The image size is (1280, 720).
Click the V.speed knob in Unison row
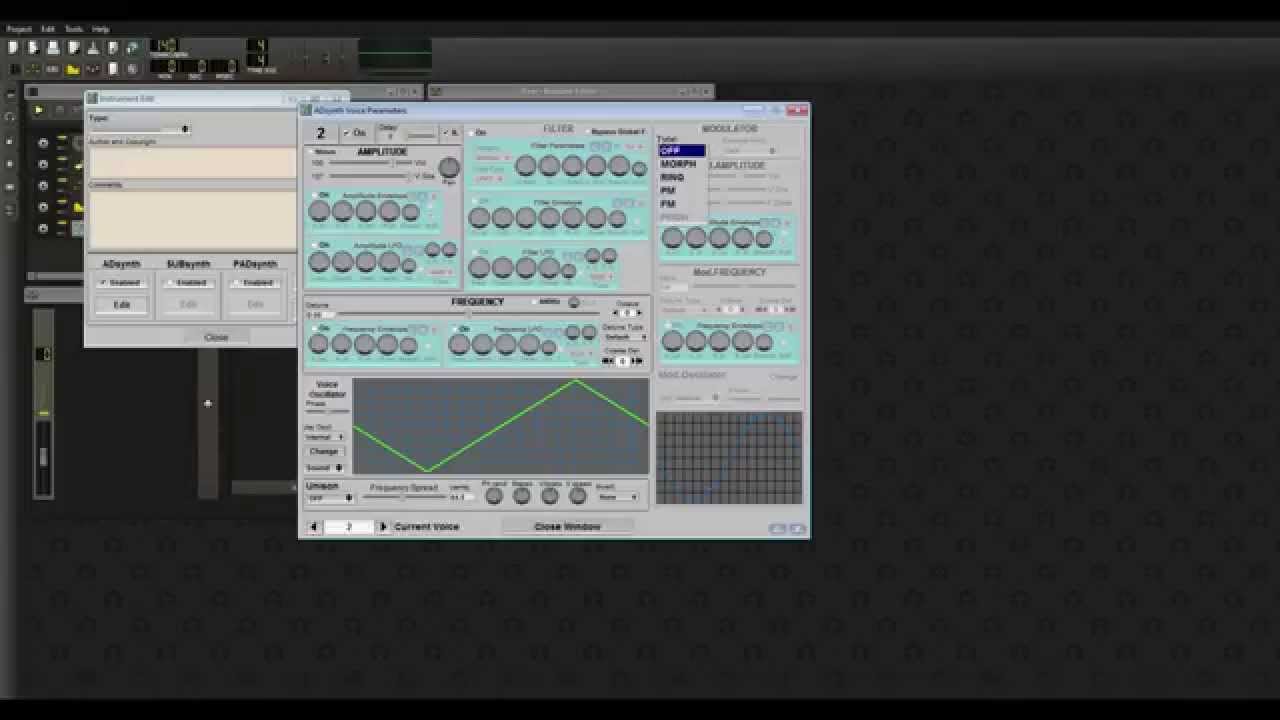[x=578, y=496]
